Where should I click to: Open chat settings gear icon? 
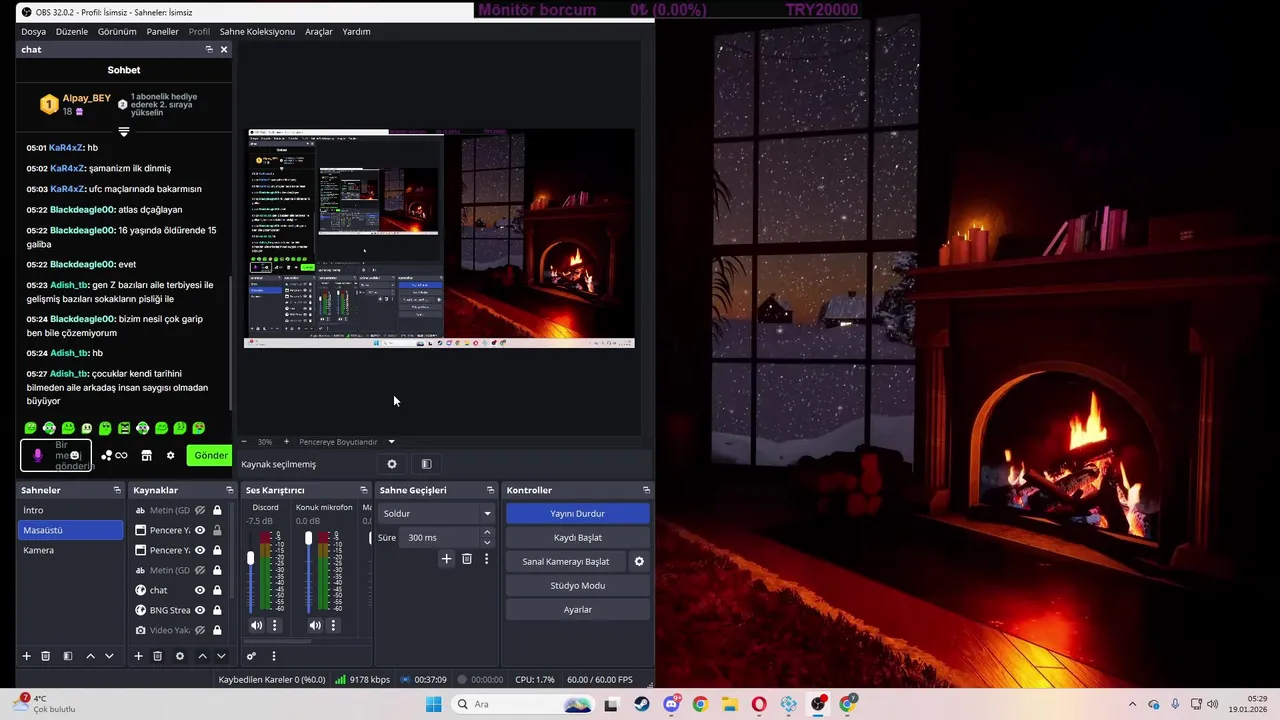point(170,455)
